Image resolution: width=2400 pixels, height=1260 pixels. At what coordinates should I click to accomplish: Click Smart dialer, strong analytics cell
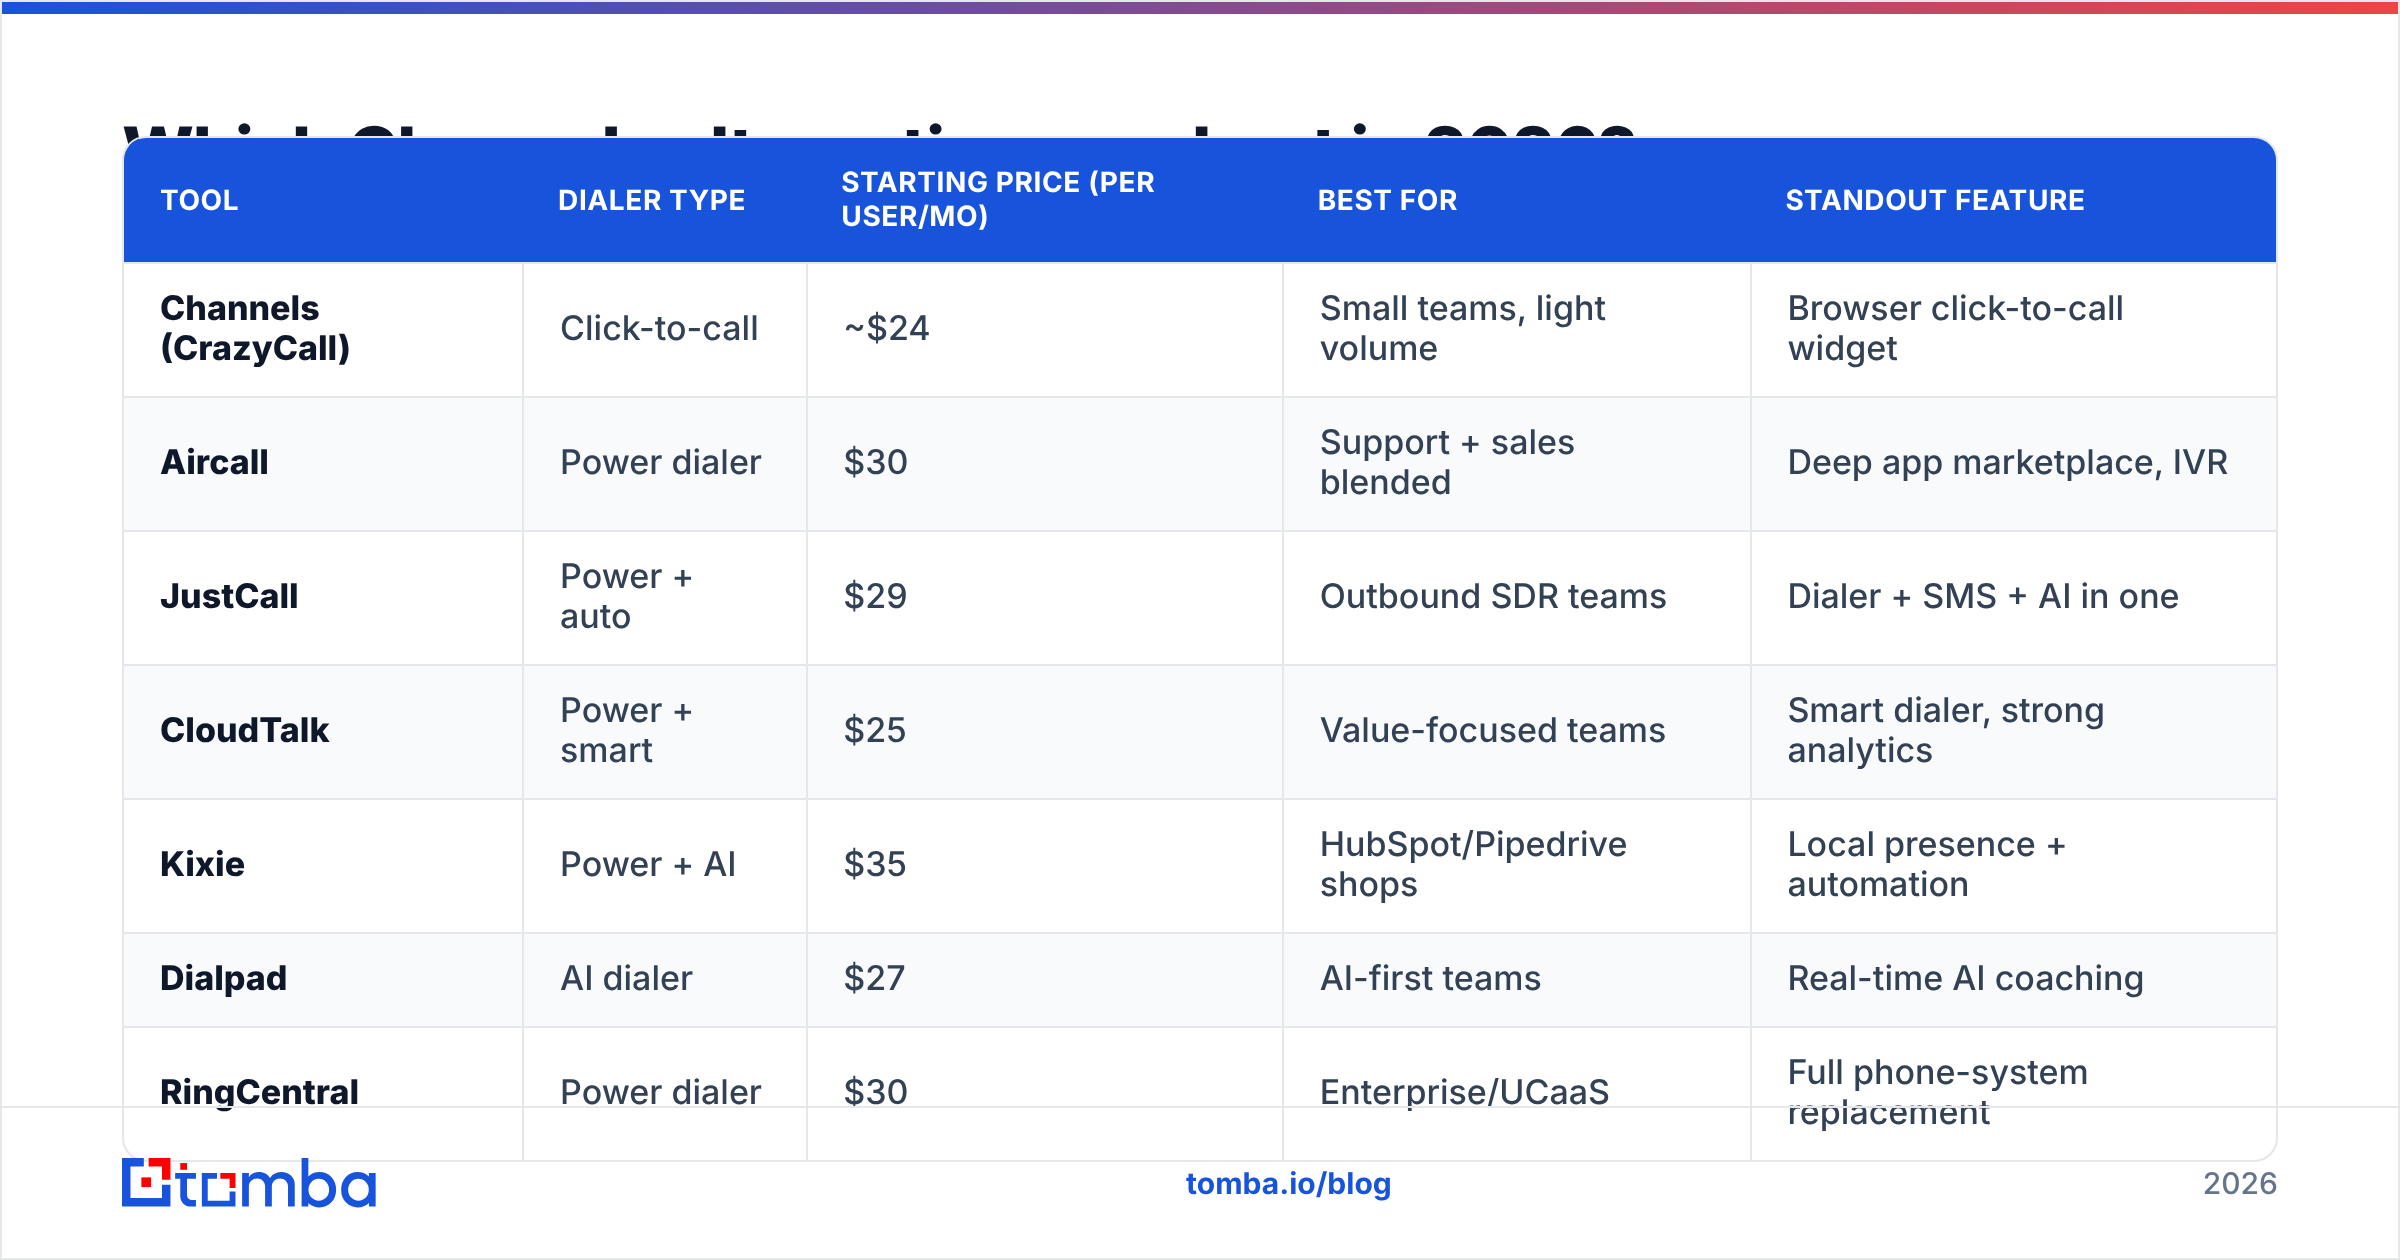click(1946, 730)
